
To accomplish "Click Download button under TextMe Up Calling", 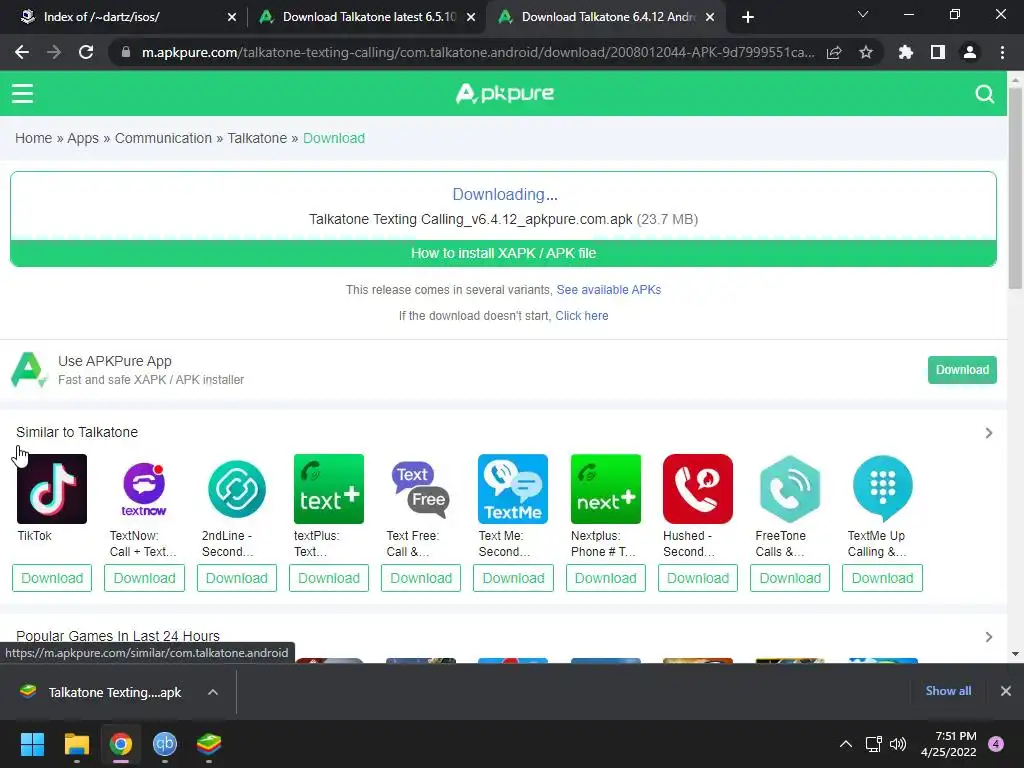I will tap(882, 578).
